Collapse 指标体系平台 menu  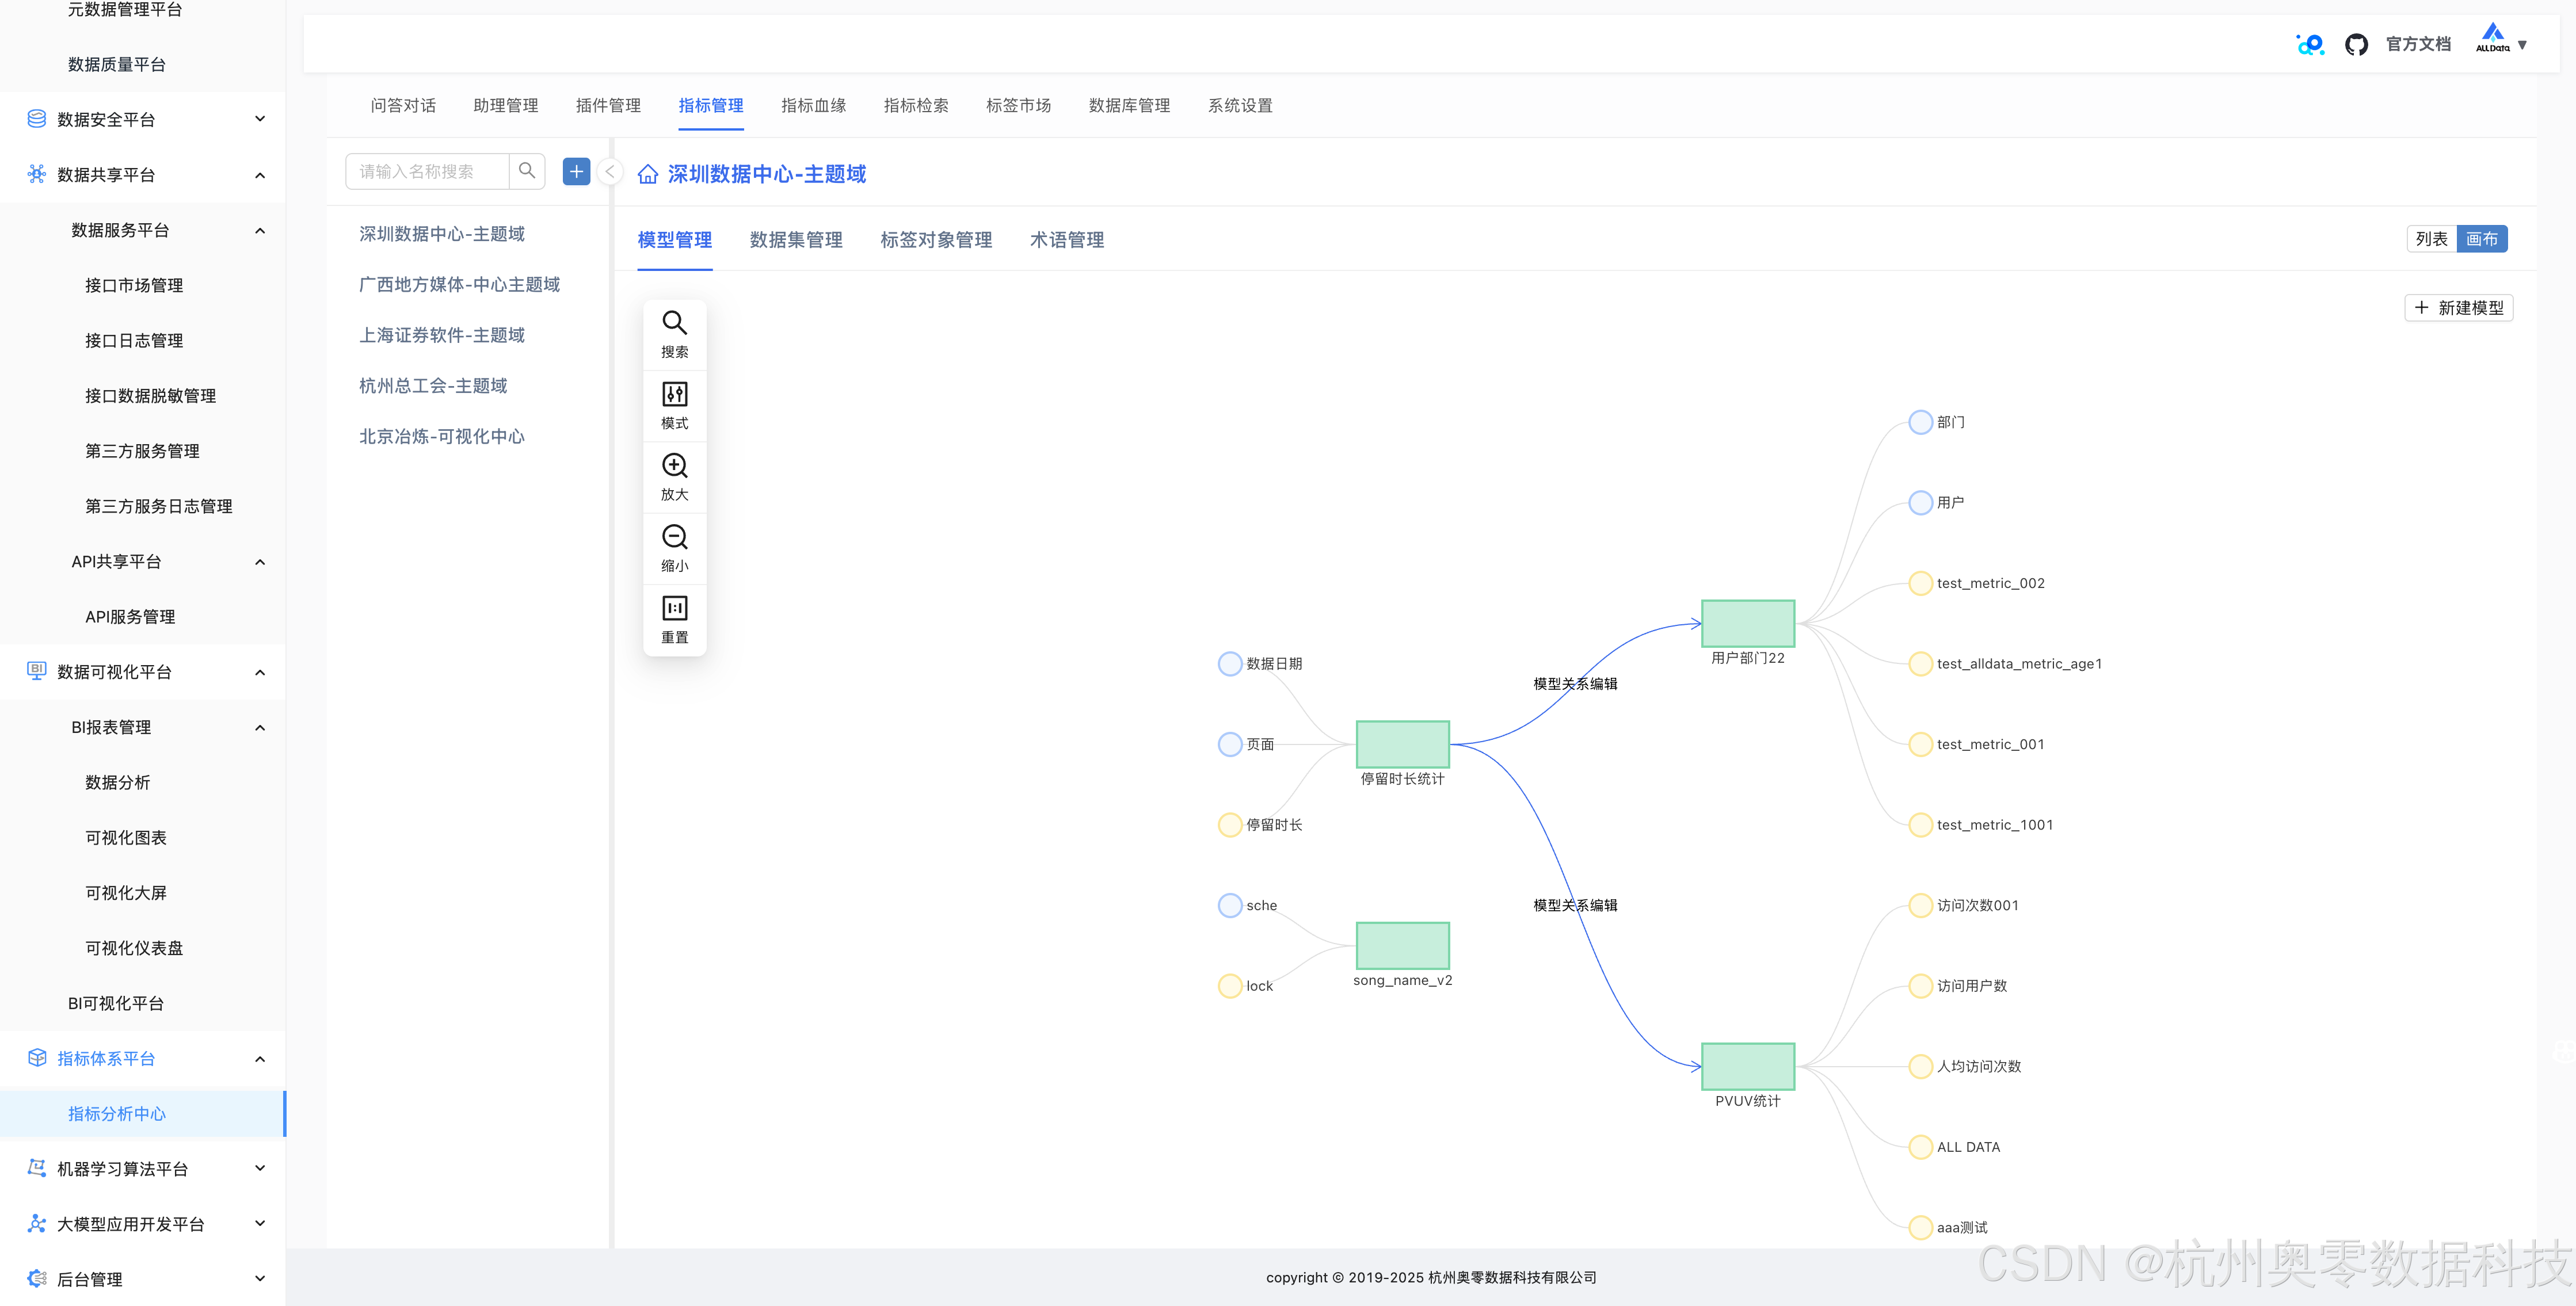point(260,1058)
